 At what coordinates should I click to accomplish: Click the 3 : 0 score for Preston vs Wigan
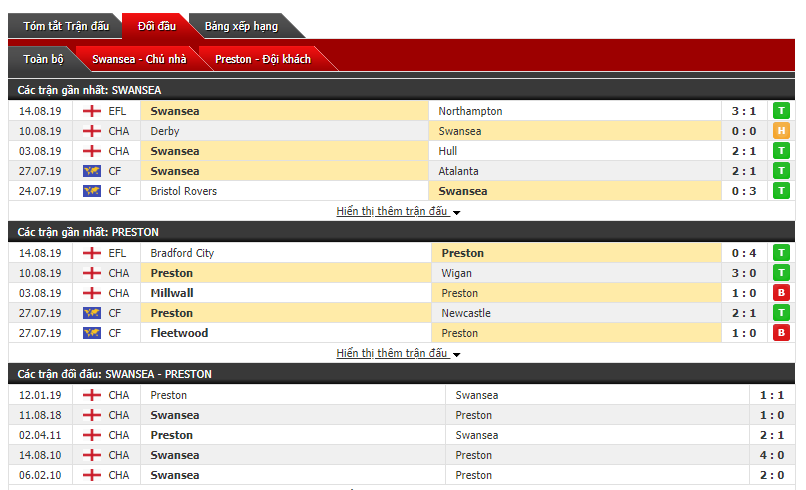(744, 273)
